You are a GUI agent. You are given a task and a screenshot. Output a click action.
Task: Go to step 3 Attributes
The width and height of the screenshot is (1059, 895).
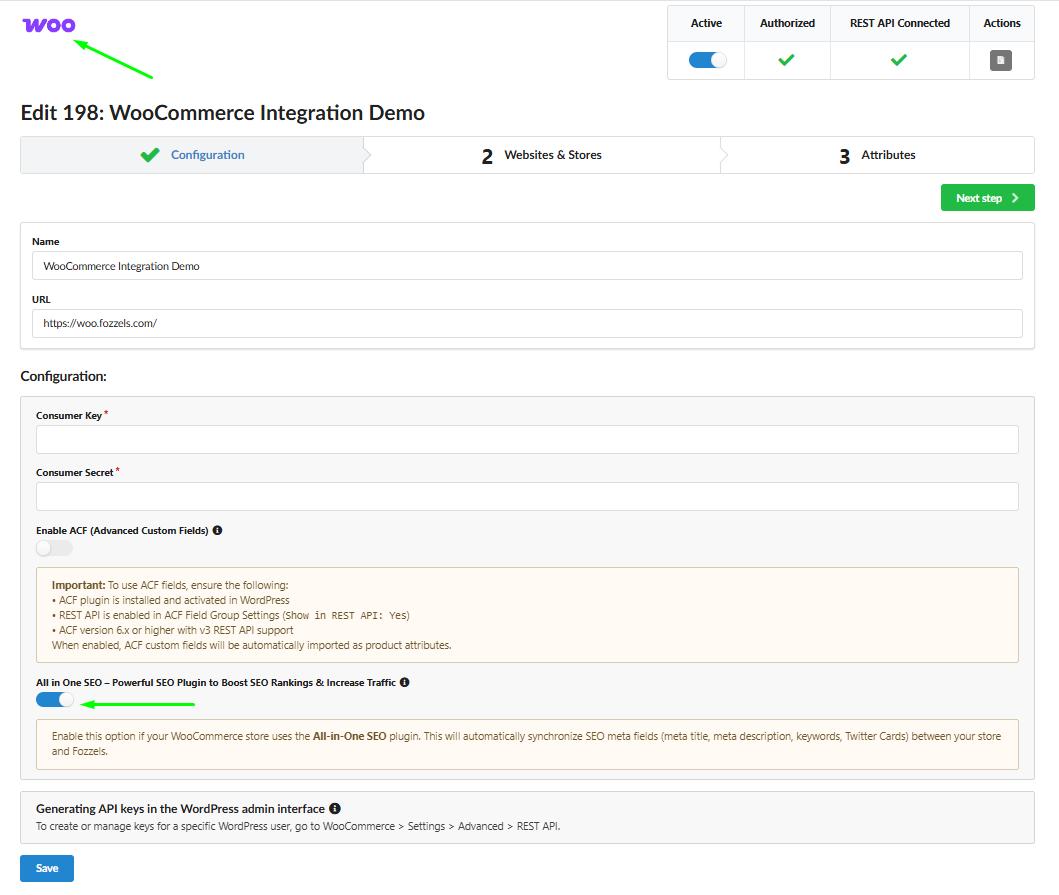point(877,155)
